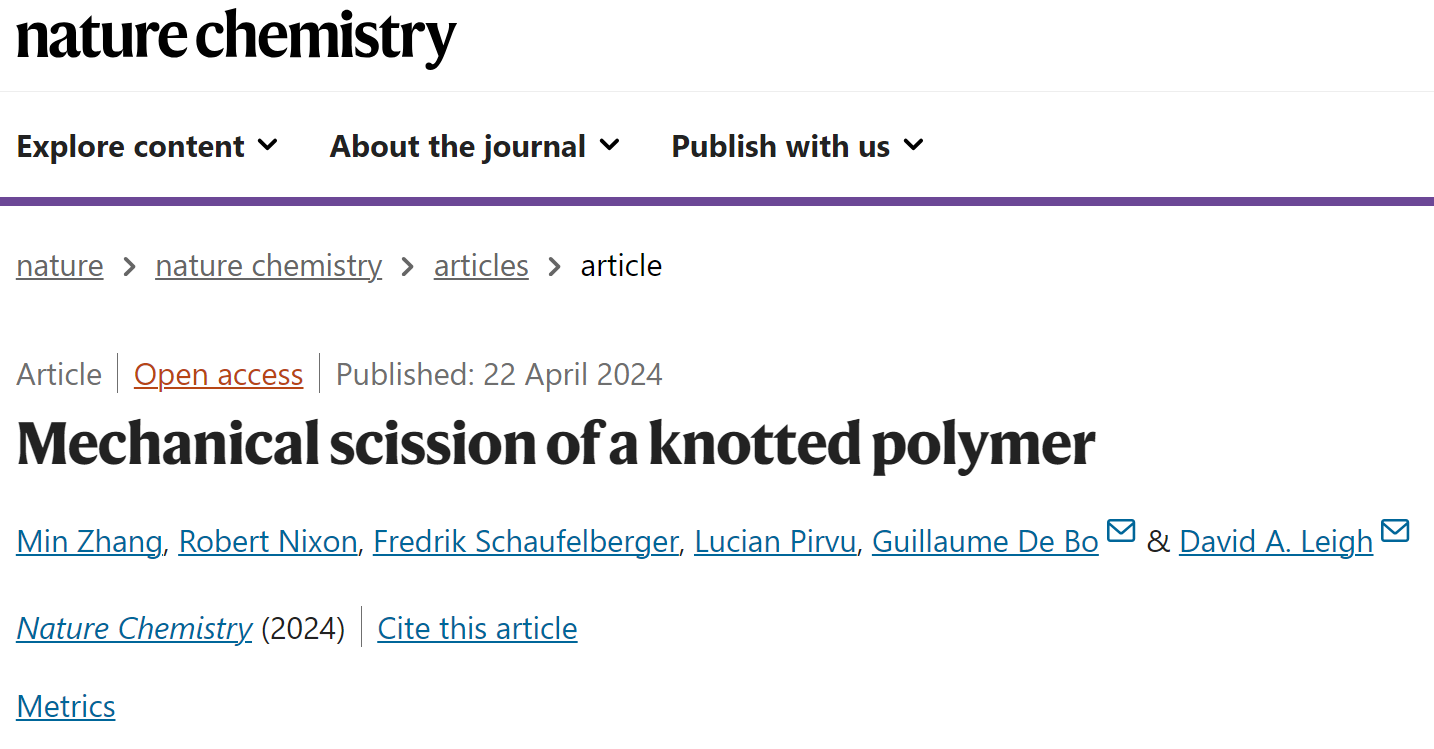
Task: Click the Nature Chemistry journal italic link
Action: [134, 628]
